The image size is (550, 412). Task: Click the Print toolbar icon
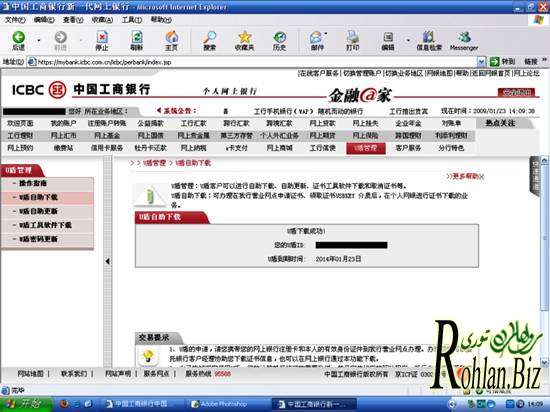[353, 37]
